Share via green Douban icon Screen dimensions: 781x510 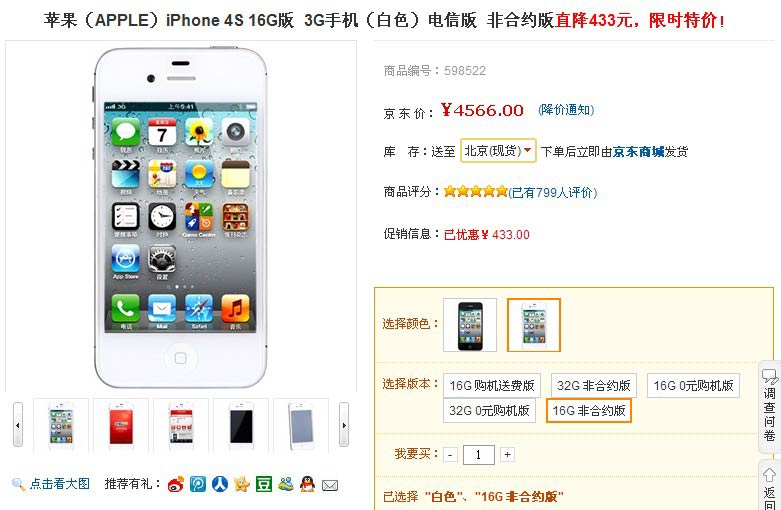[263, 484]
